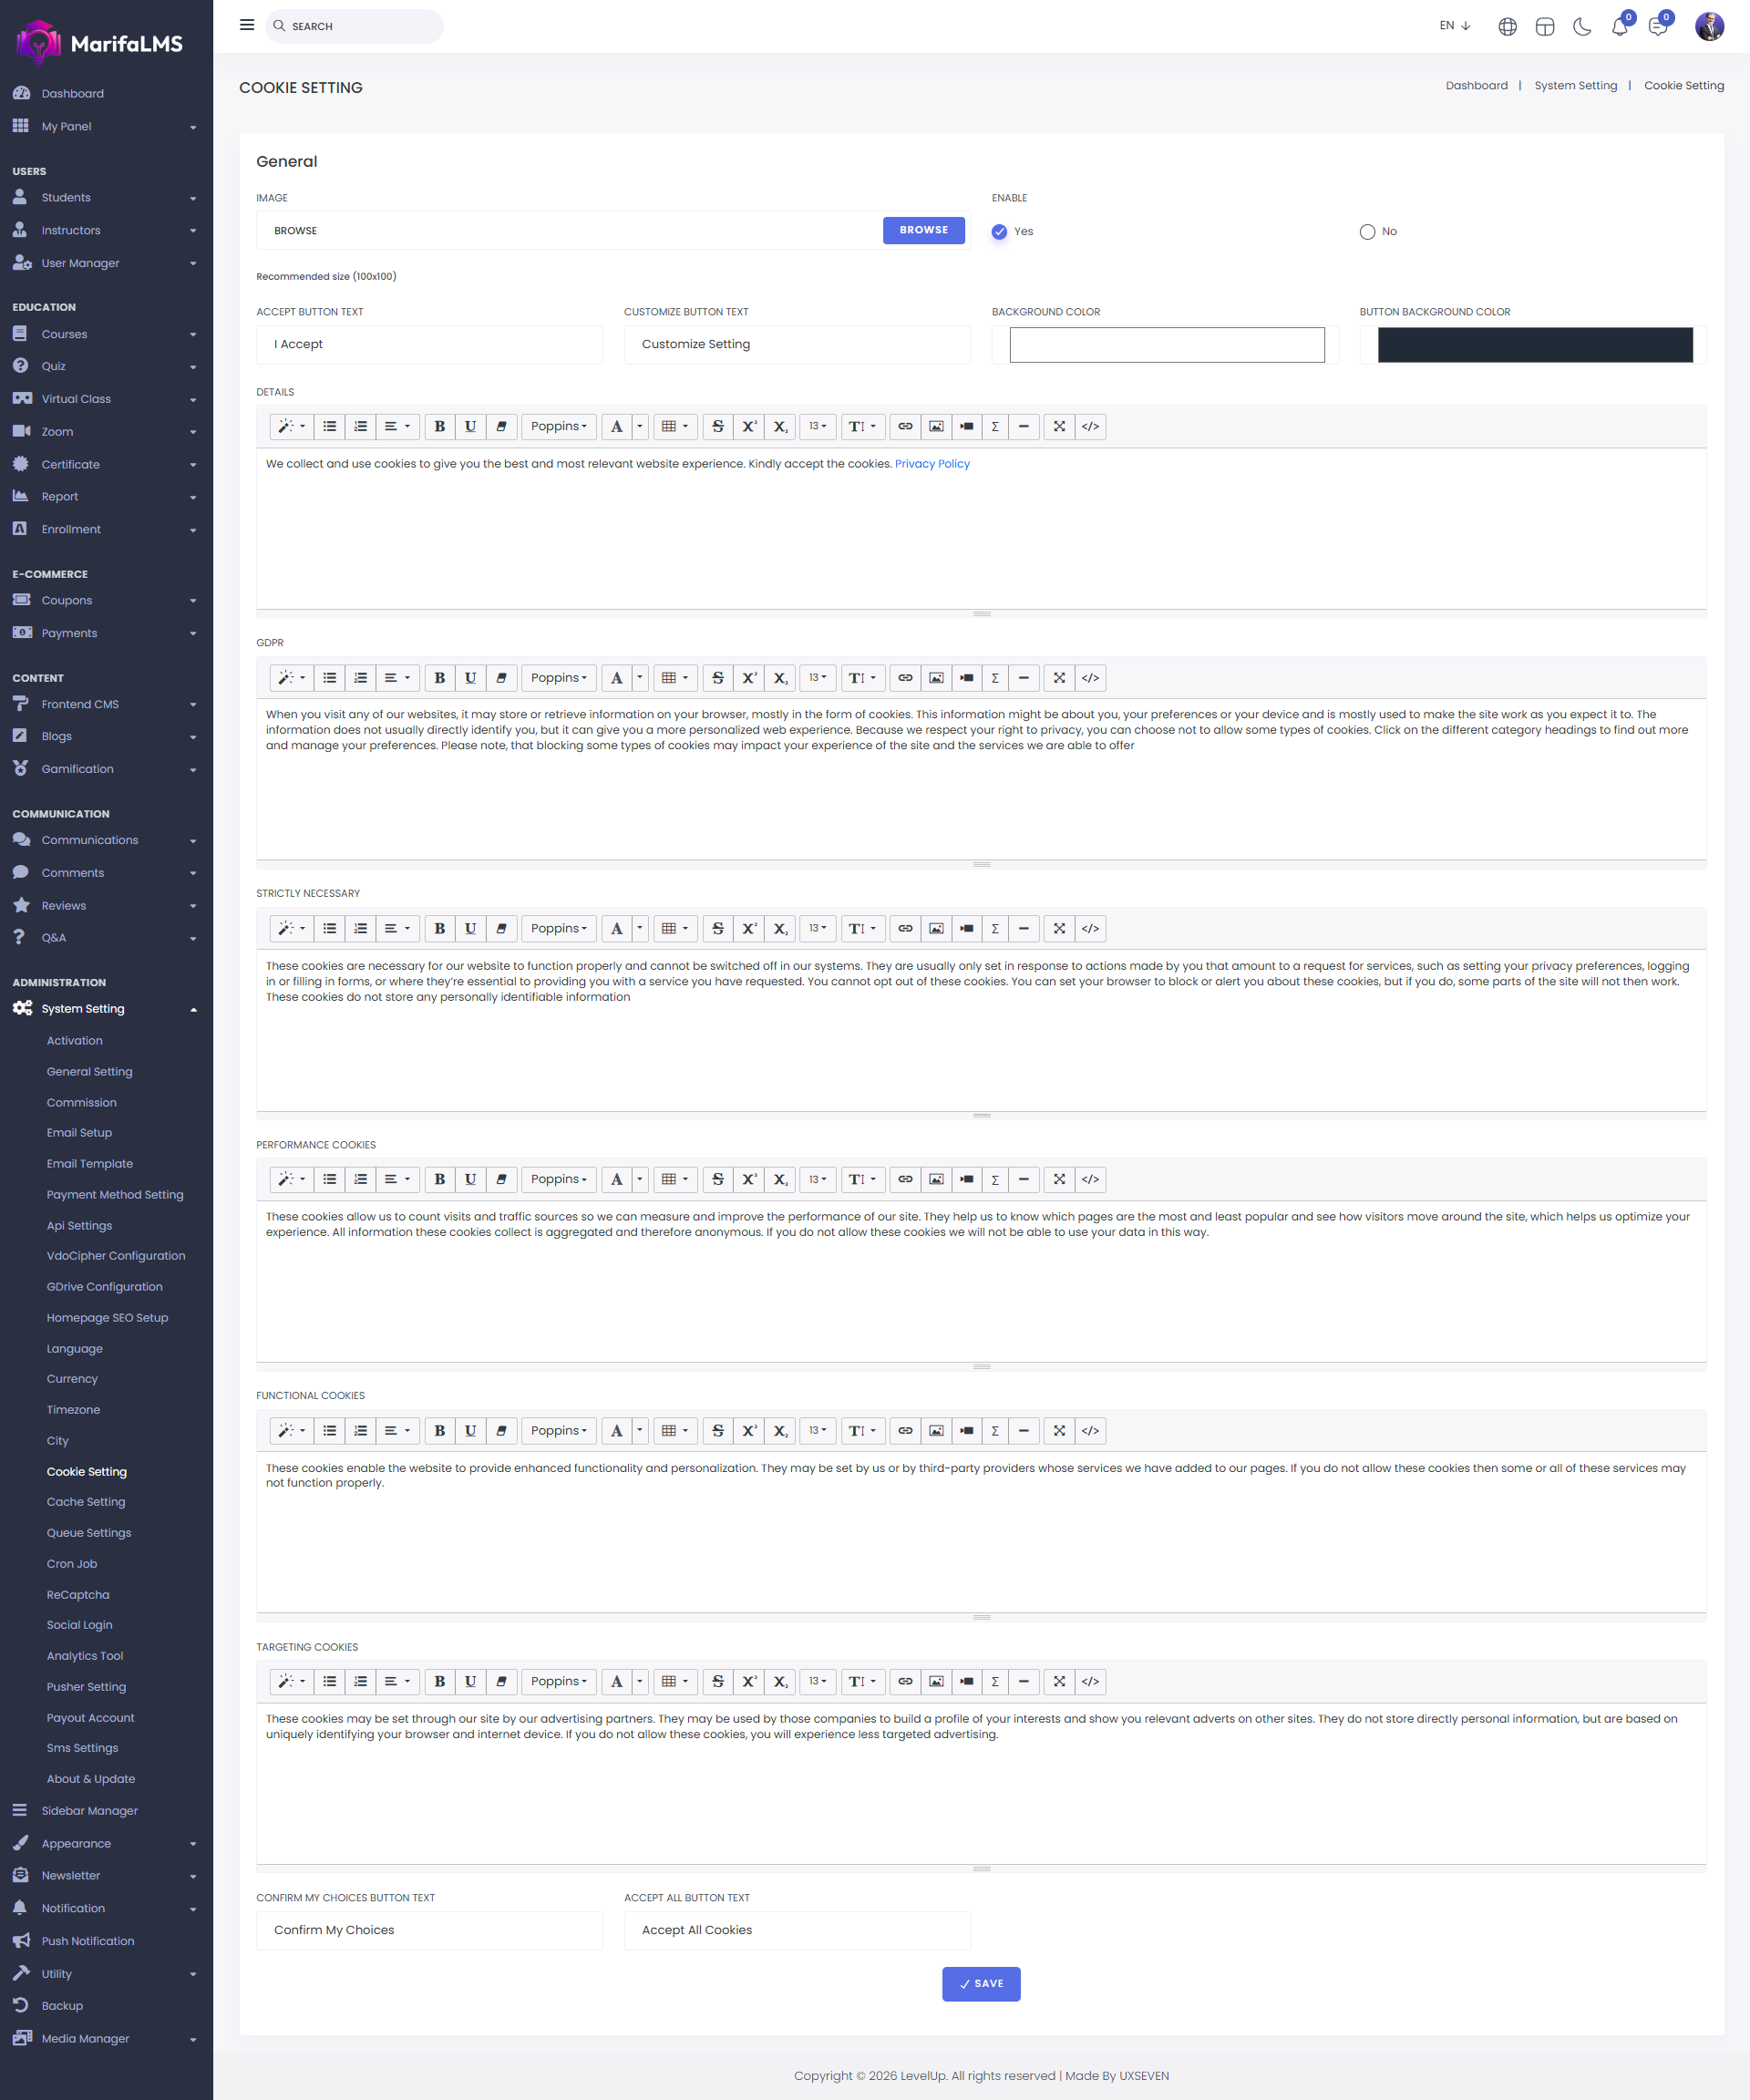Select the No radio for Enable
The height and width of the screenshot is (2100, 1750).
[x=1367, y=232]
